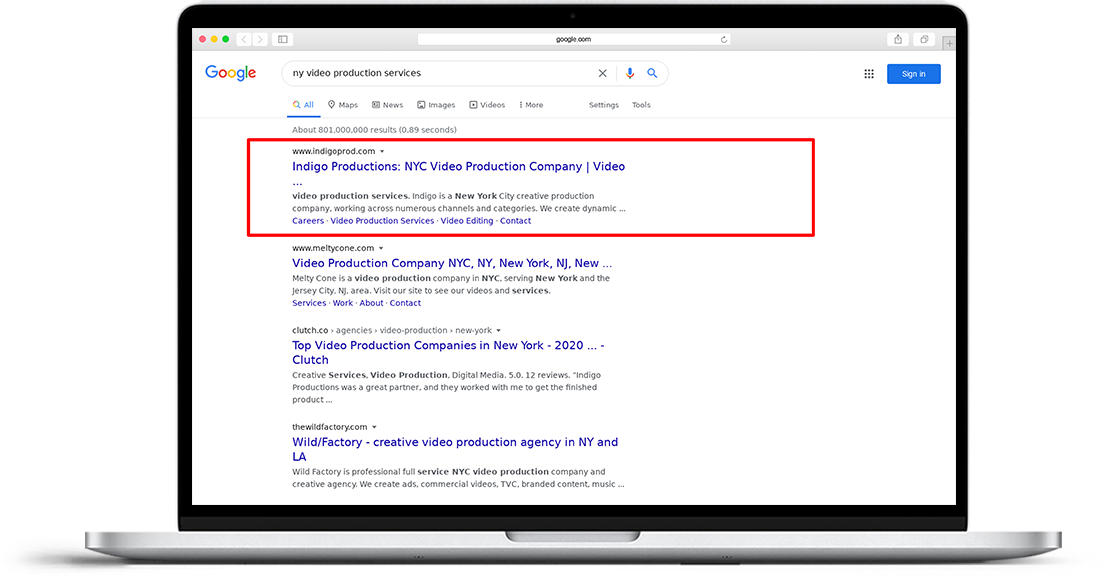
Task: Click the Google logo
Action: [x=231, y=73]
